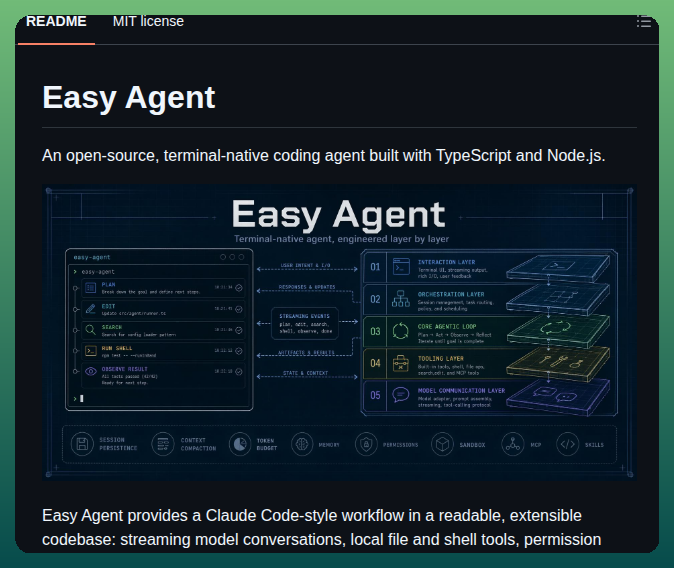Click the Interaction Layer 3D slab illustration
674x568 pixels.
pos(558,268)
